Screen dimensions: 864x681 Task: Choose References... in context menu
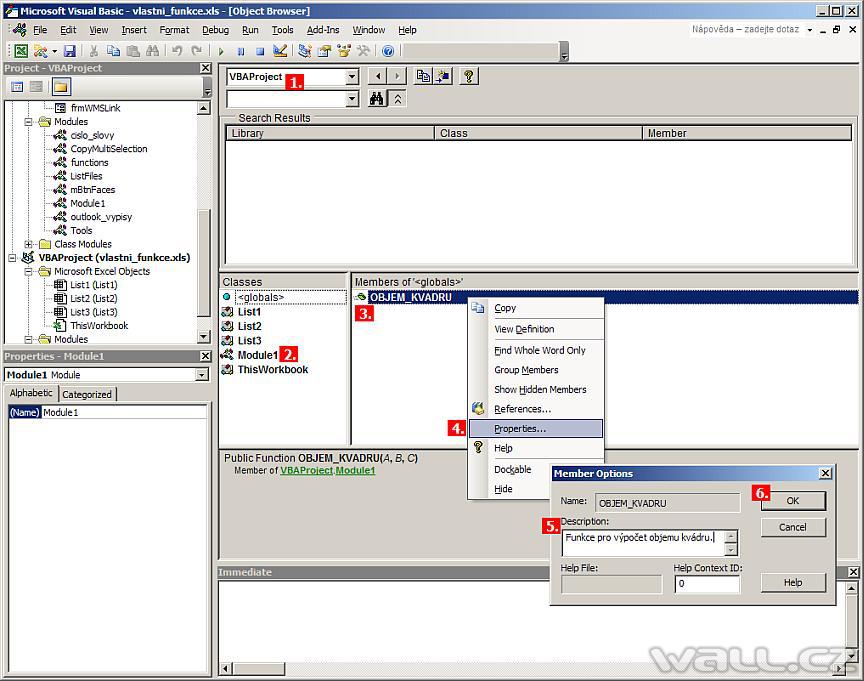pos(536,409)
